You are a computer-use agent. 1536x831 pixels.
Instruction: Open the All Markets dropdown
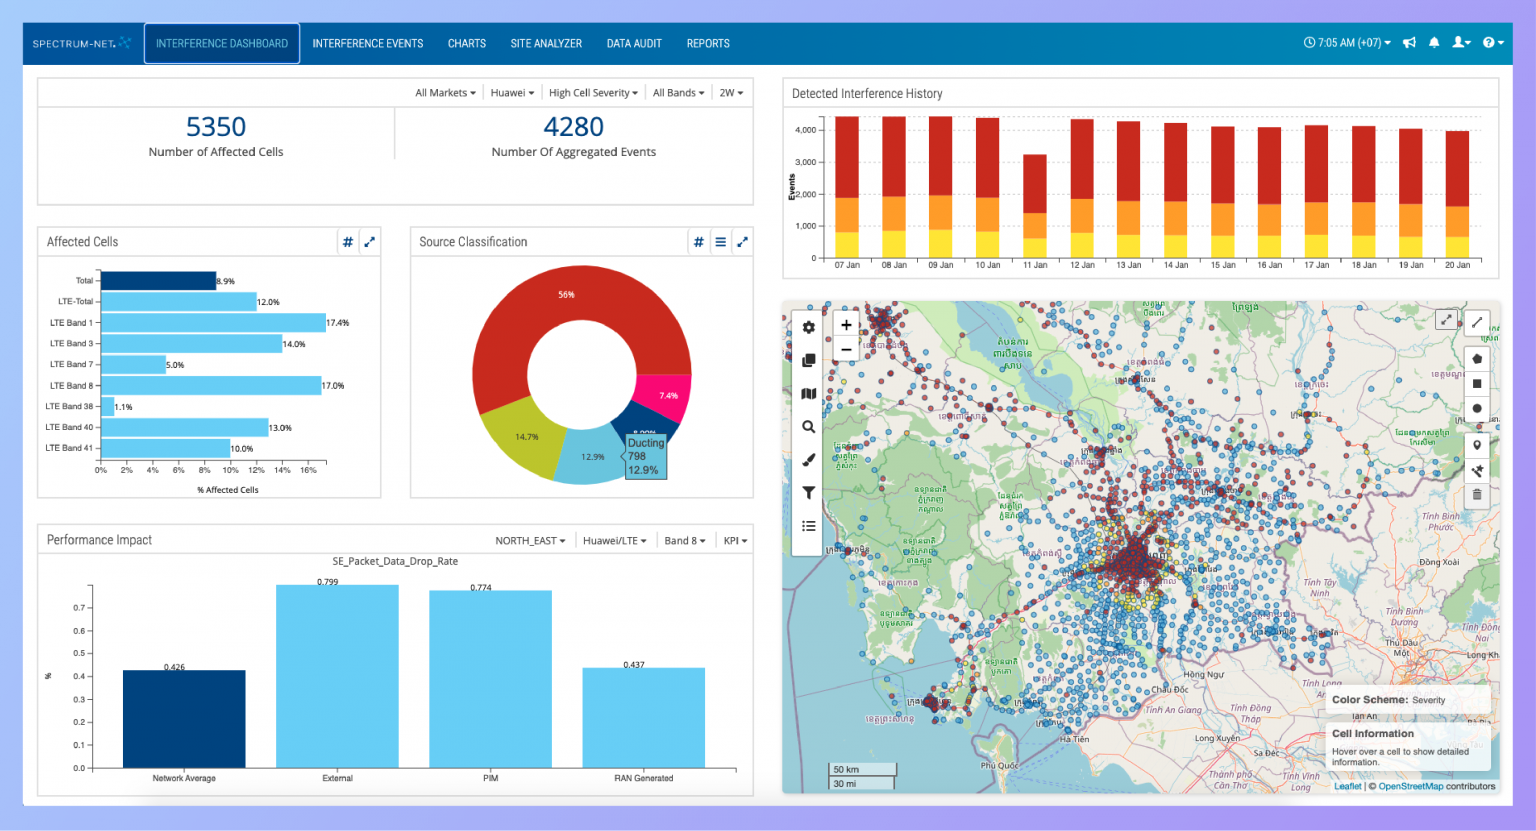[x=445, y=93]
